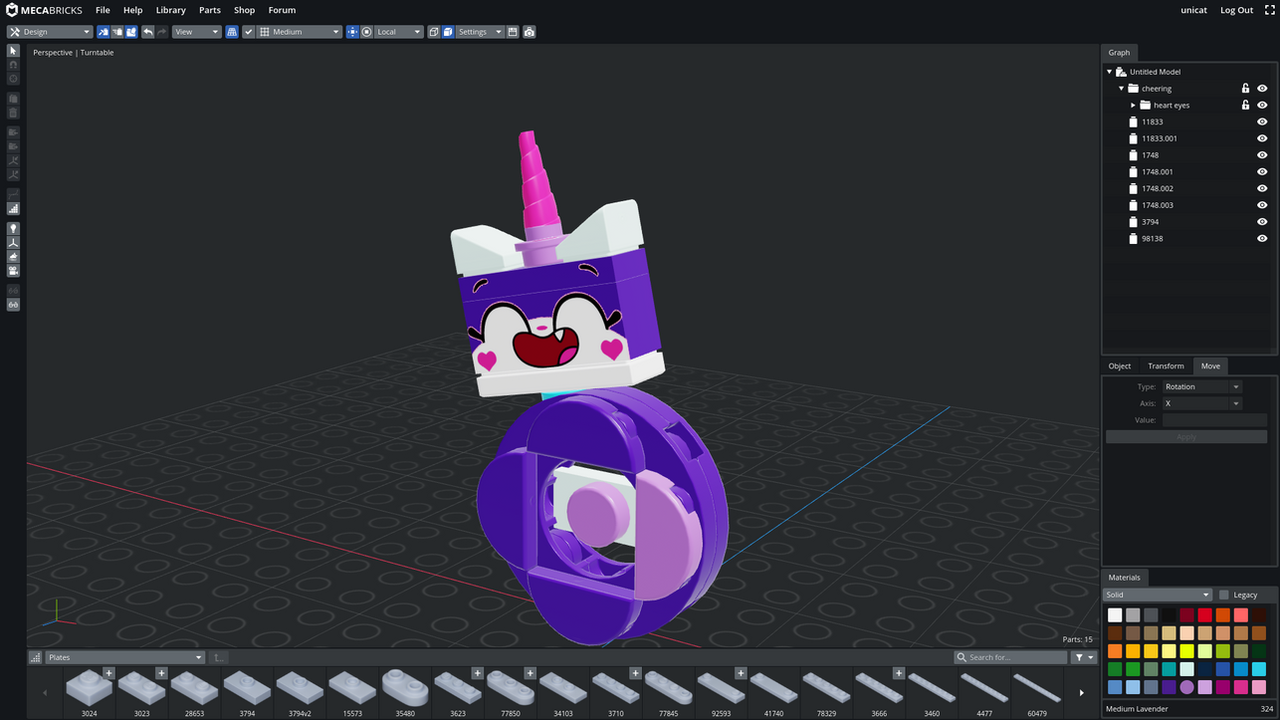Toggle lock on cheering group
Viewport: 1280px width, 720px height.
click(x=1245, y=88)
